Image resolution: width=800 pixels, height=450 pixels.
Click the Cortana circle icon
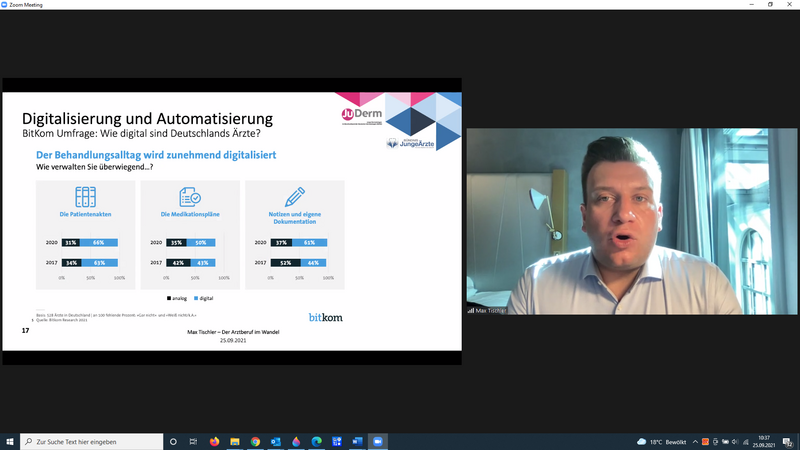coord(173,441)
